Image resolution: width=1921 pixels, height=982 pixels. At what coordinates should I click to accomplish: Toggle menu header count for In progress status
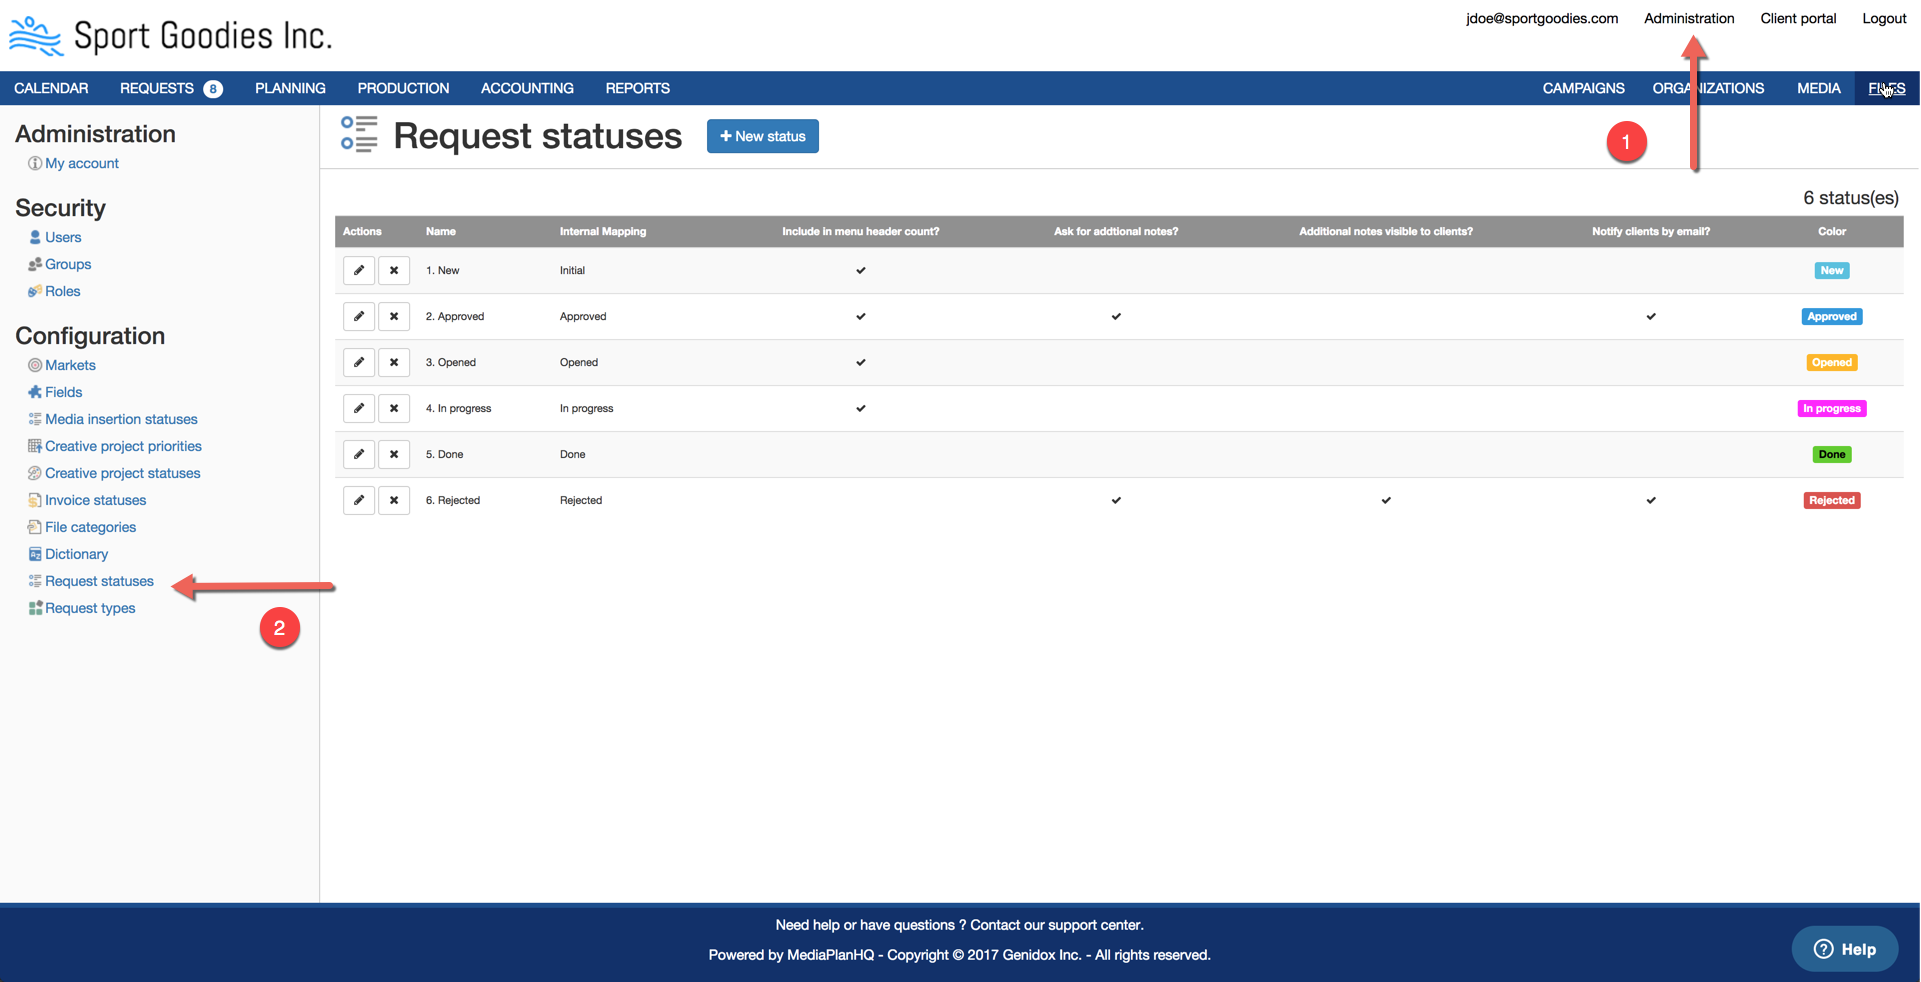[859, 408]
